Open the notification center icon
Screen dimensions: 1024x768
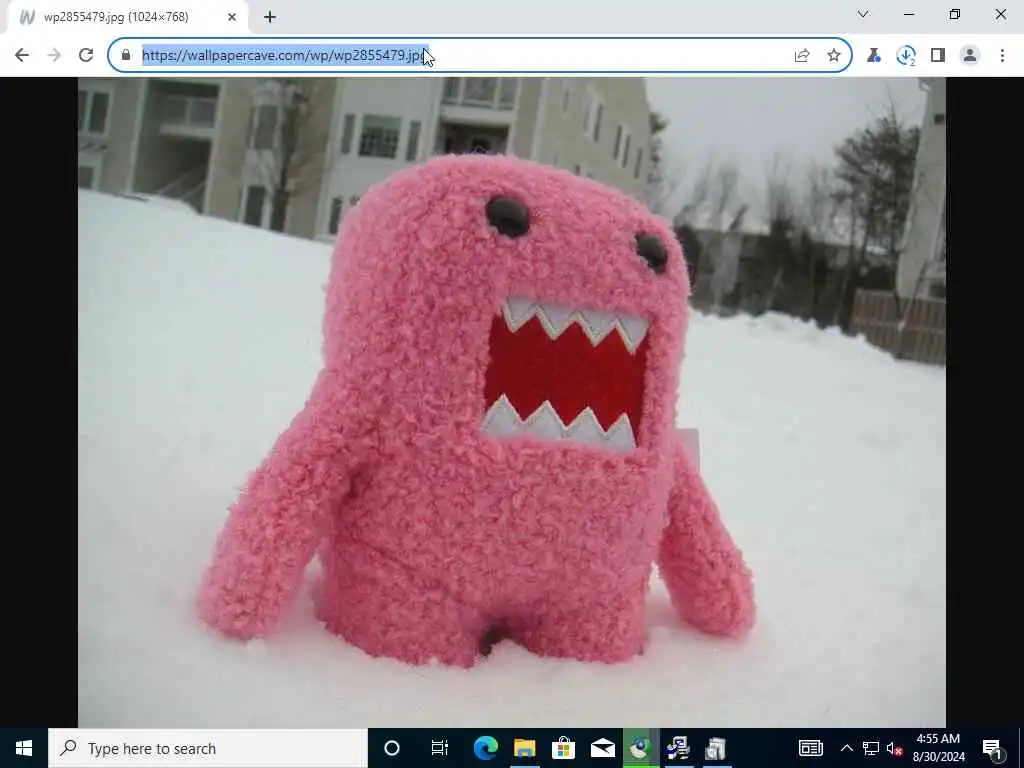[x=993, y=748]
